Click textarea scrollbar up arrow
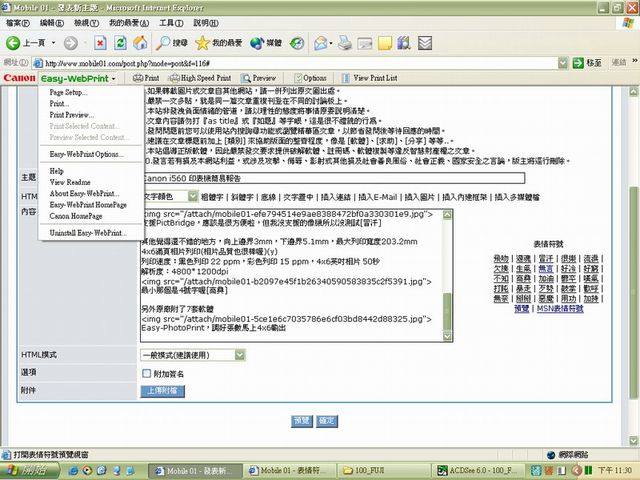 (x=447, y=215)
